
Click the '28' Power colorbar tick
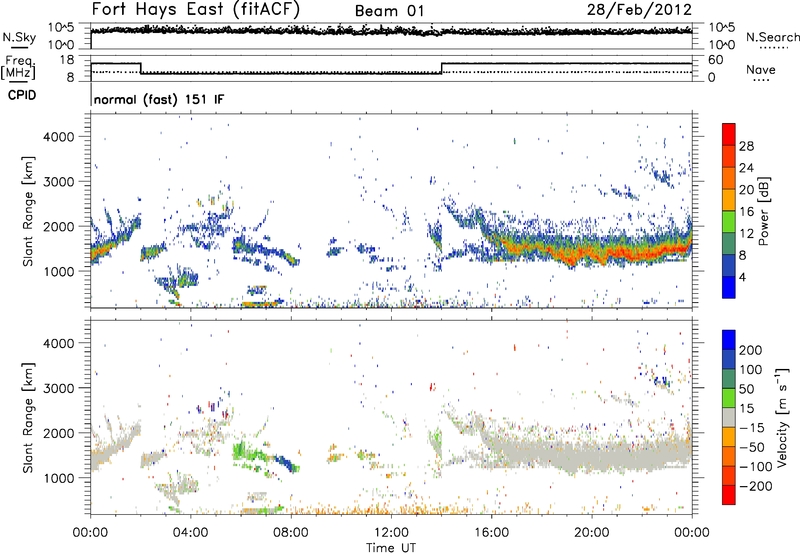click(746, 146)
